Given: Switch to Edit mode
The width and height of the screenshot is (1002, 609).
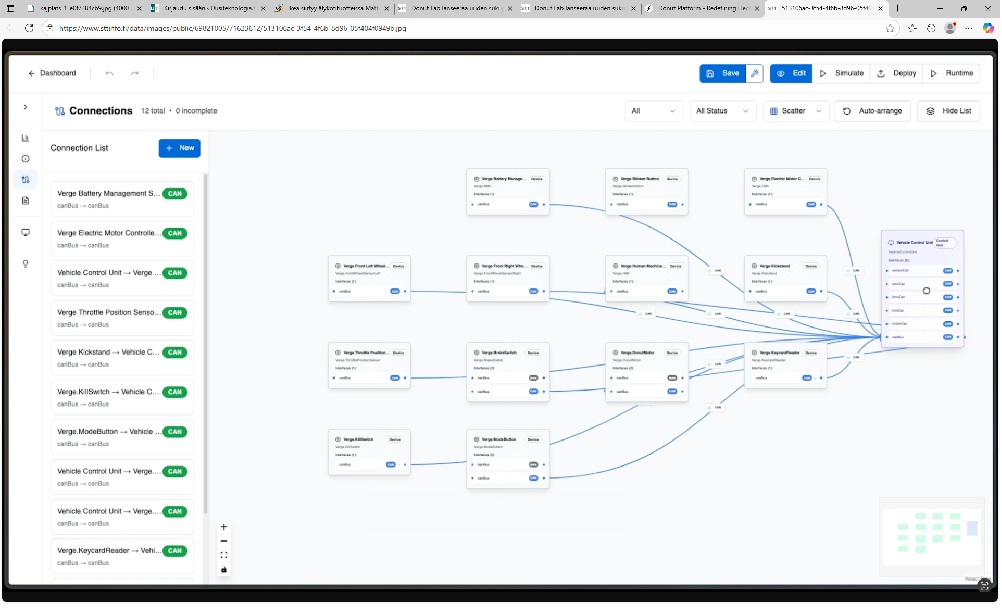Looking at the screenshot, I should pyautogui.click(x=791, y=73).
